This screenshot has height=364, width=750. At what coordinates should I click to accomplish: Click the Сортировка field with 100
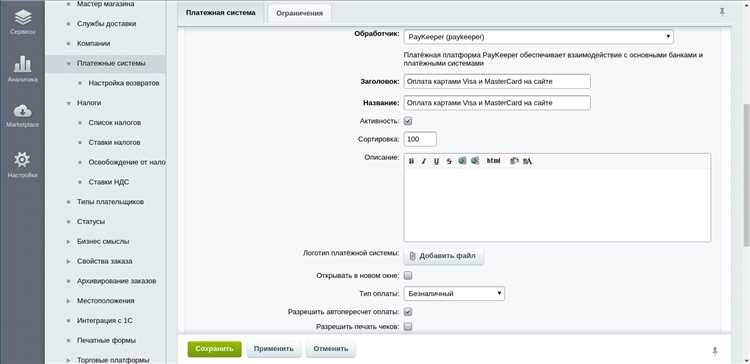click(x=420, y=139)
